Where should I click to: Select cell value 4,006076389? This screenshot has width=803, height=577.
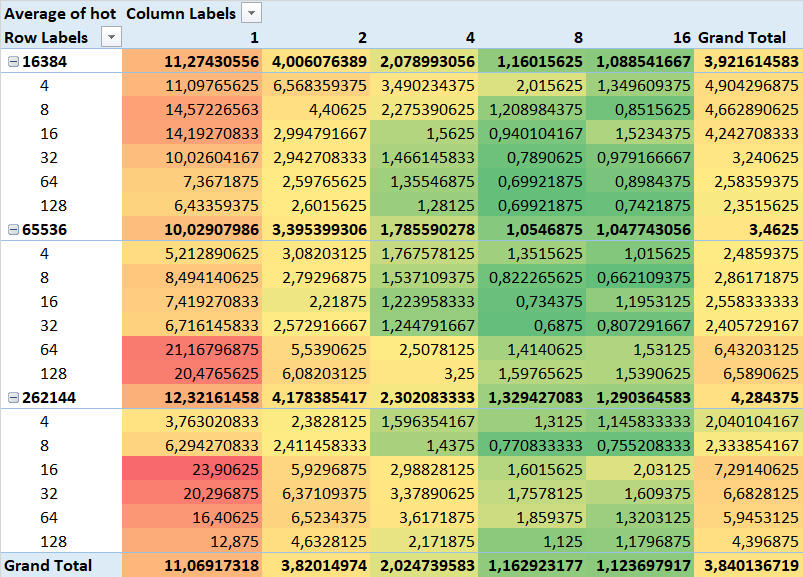pos(320,61)
